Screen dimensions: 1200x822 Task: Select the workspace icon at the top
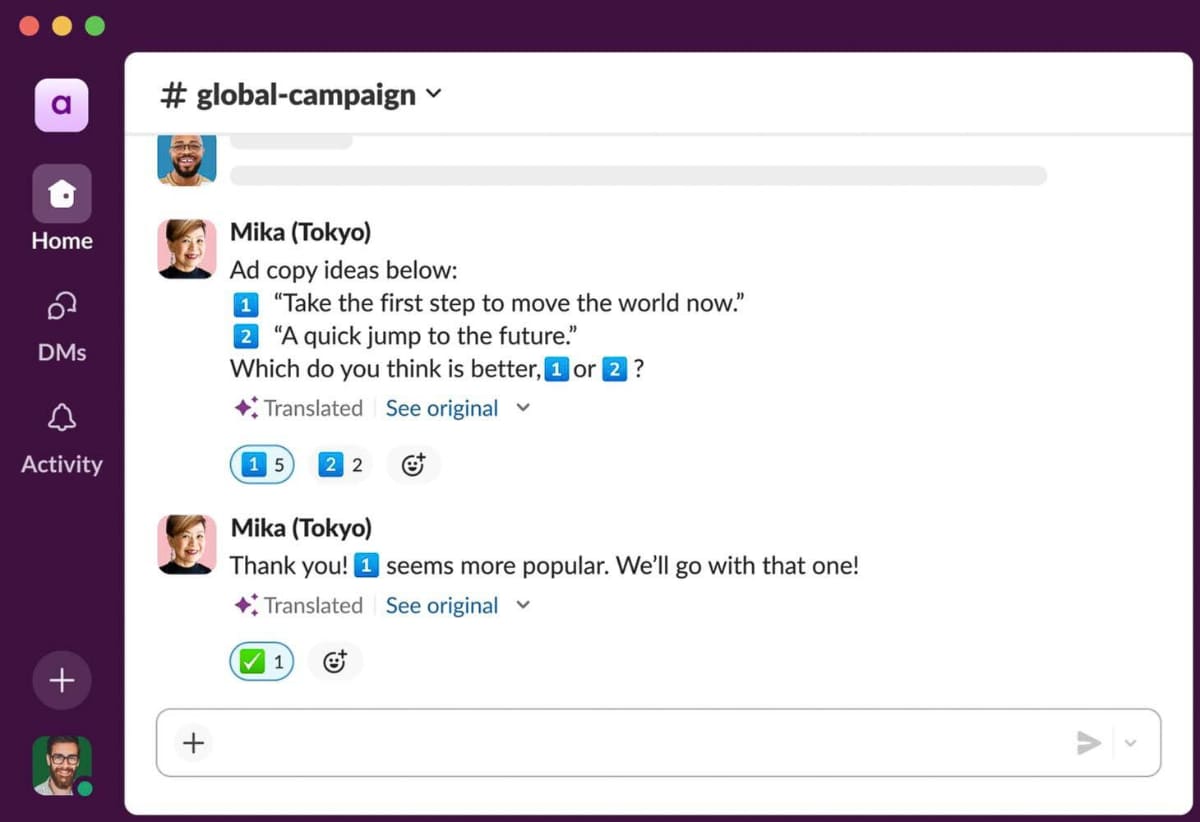coord(61,105)
